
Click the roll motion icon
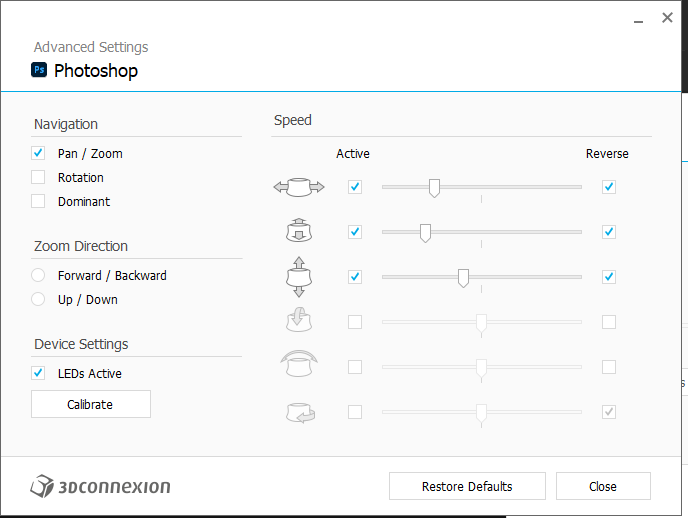[x=299, y=367]
